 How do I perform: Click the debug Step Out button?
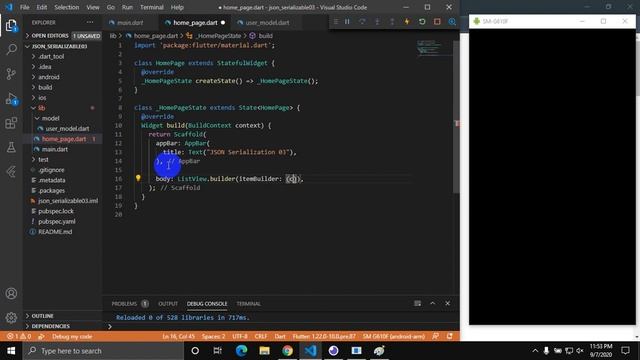(392, 22)
